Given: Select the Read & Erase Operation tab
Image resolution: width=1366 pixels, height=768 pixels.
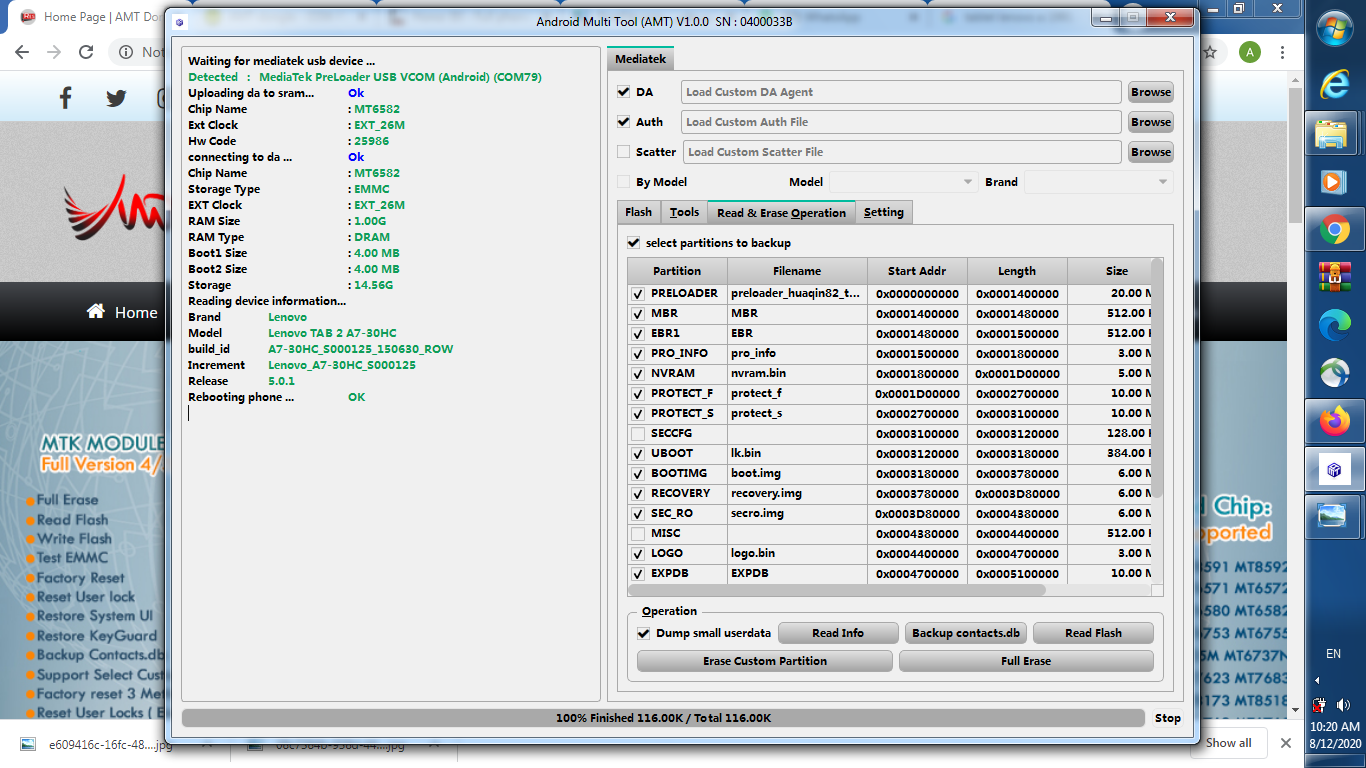Looking at the screenshot, I should coord(781,212).
